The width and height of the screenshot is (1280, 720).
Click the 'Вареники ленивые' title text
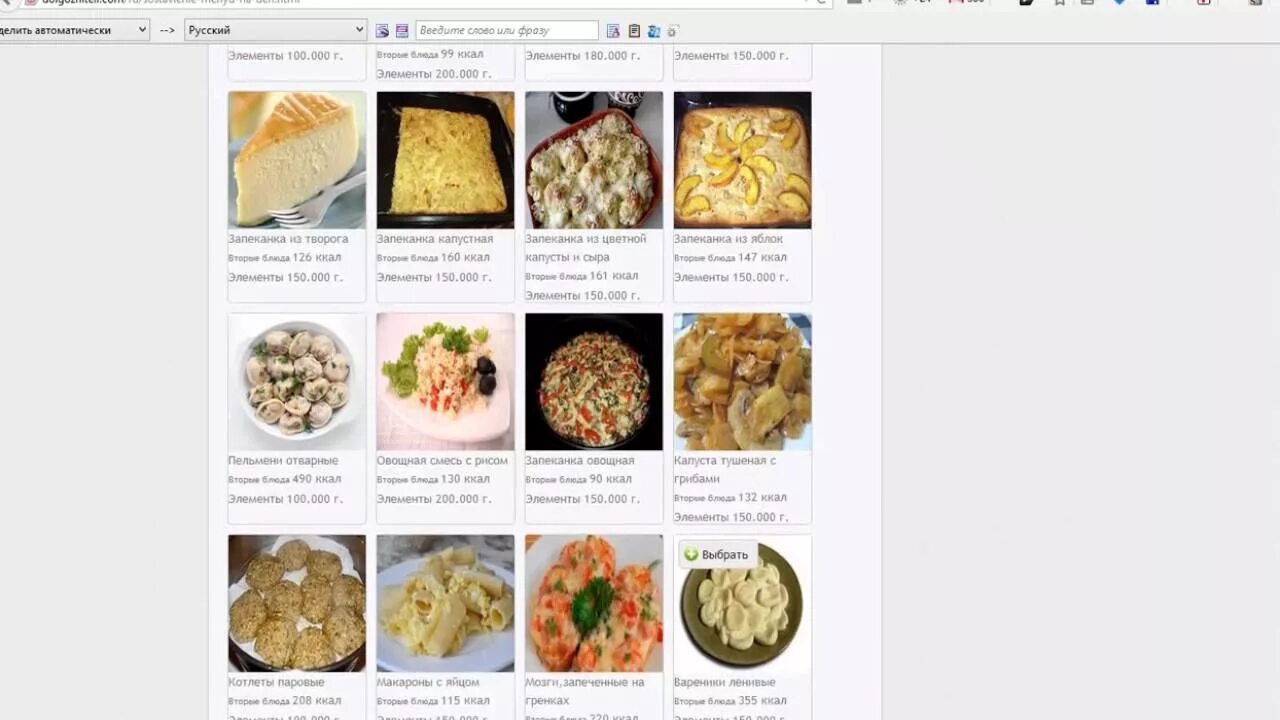(x=725, y=683)
